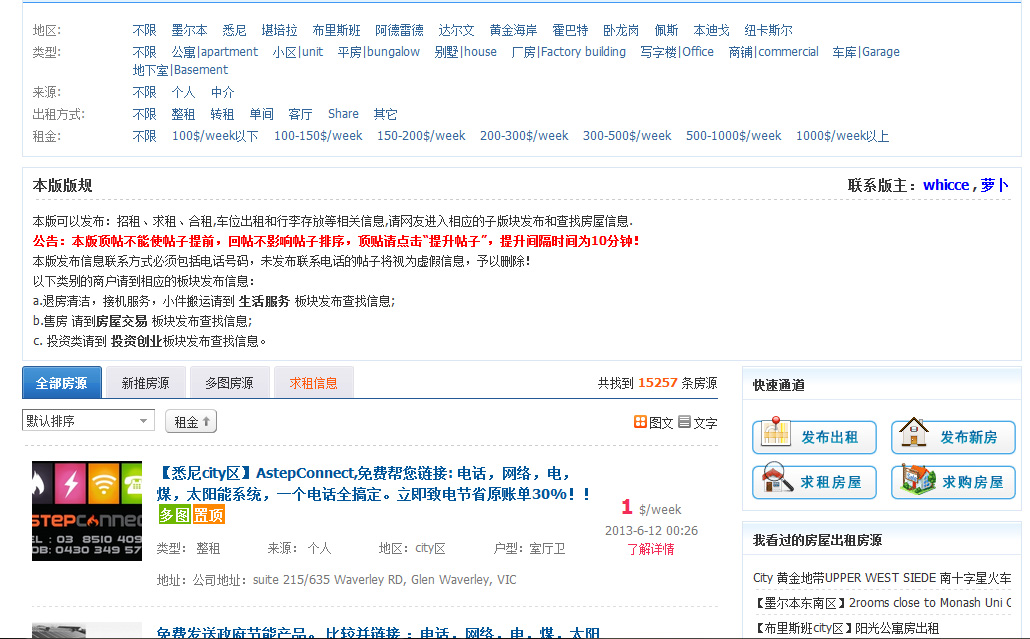Choose 地下室|Basement type filter
Screen dimensions: 1030x639
pos(180,70)
